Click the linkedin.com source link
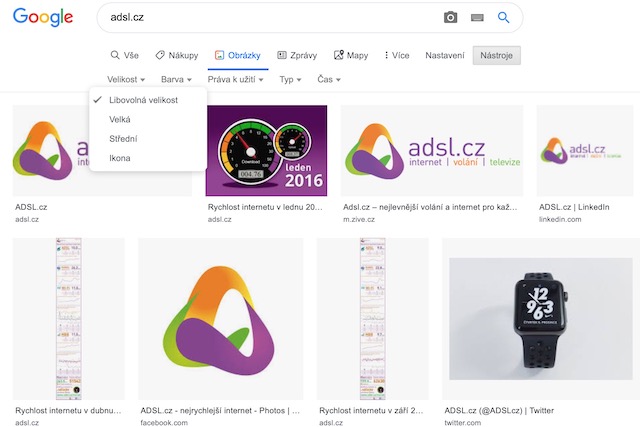The width and height of the screenshot is (640, 427). coord(560,219)
